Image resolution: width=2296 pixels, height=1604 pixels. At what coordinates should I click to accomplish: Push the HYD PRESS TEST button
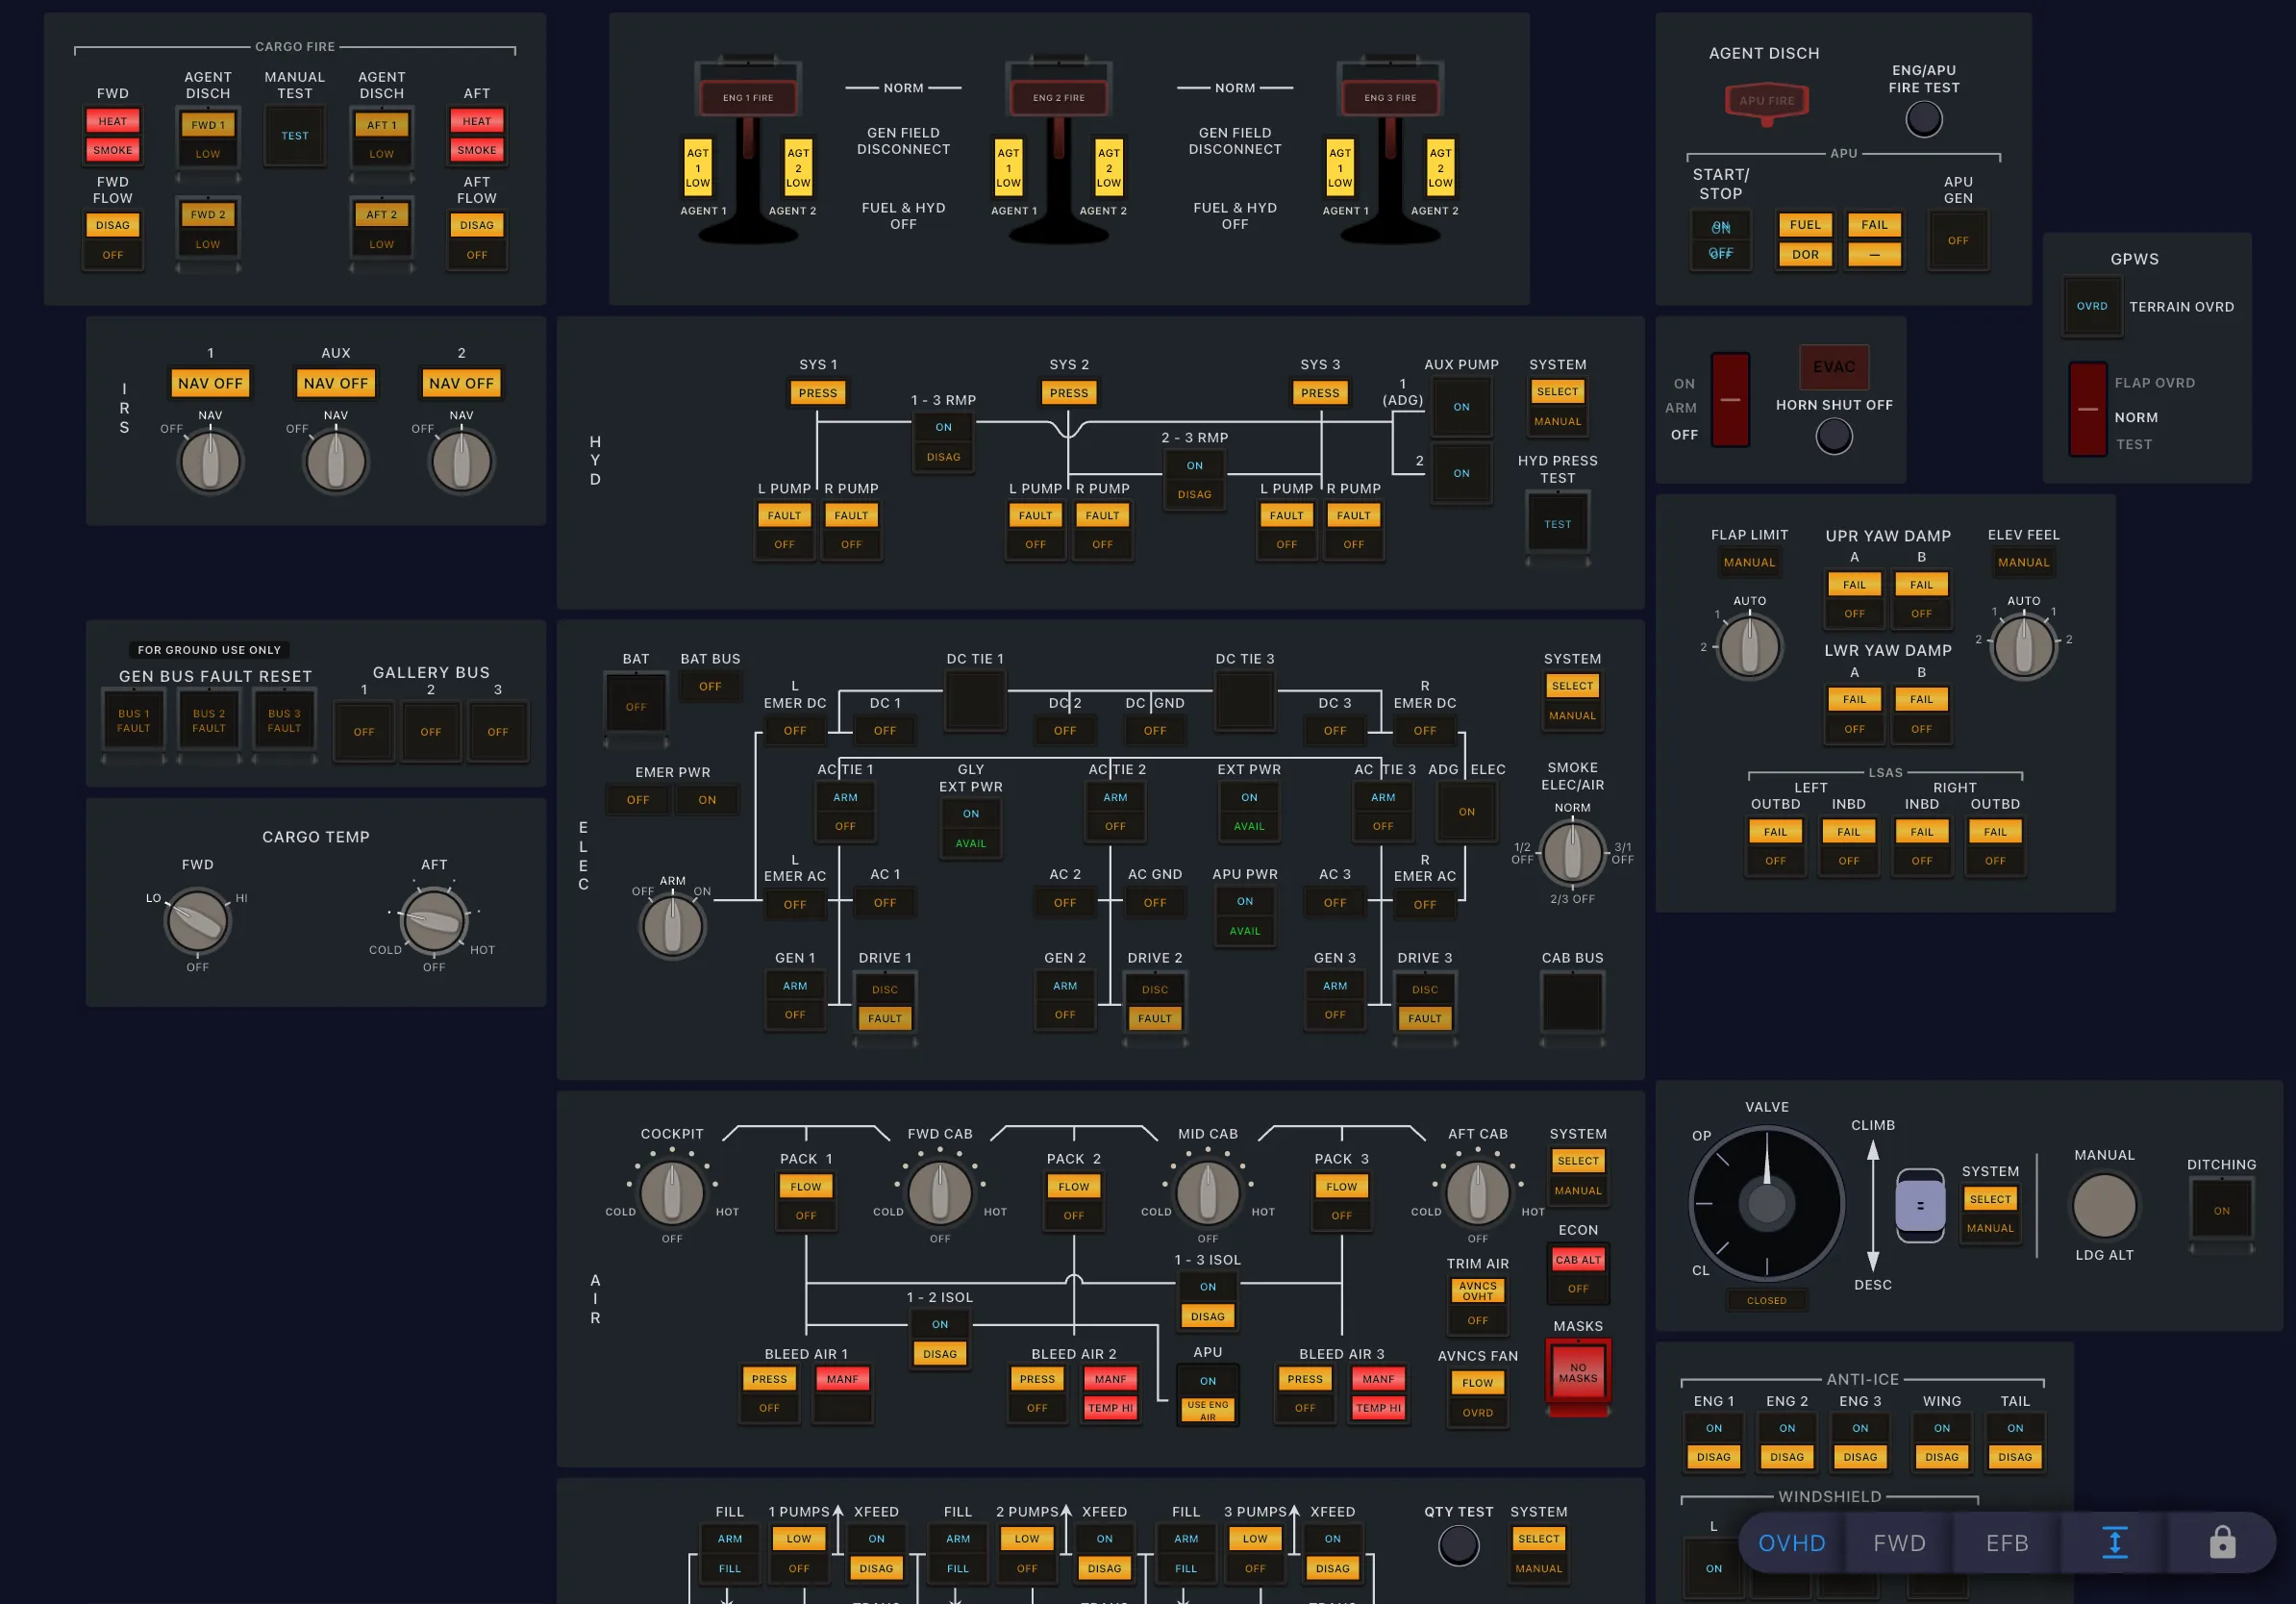(x=1557, y=524)
